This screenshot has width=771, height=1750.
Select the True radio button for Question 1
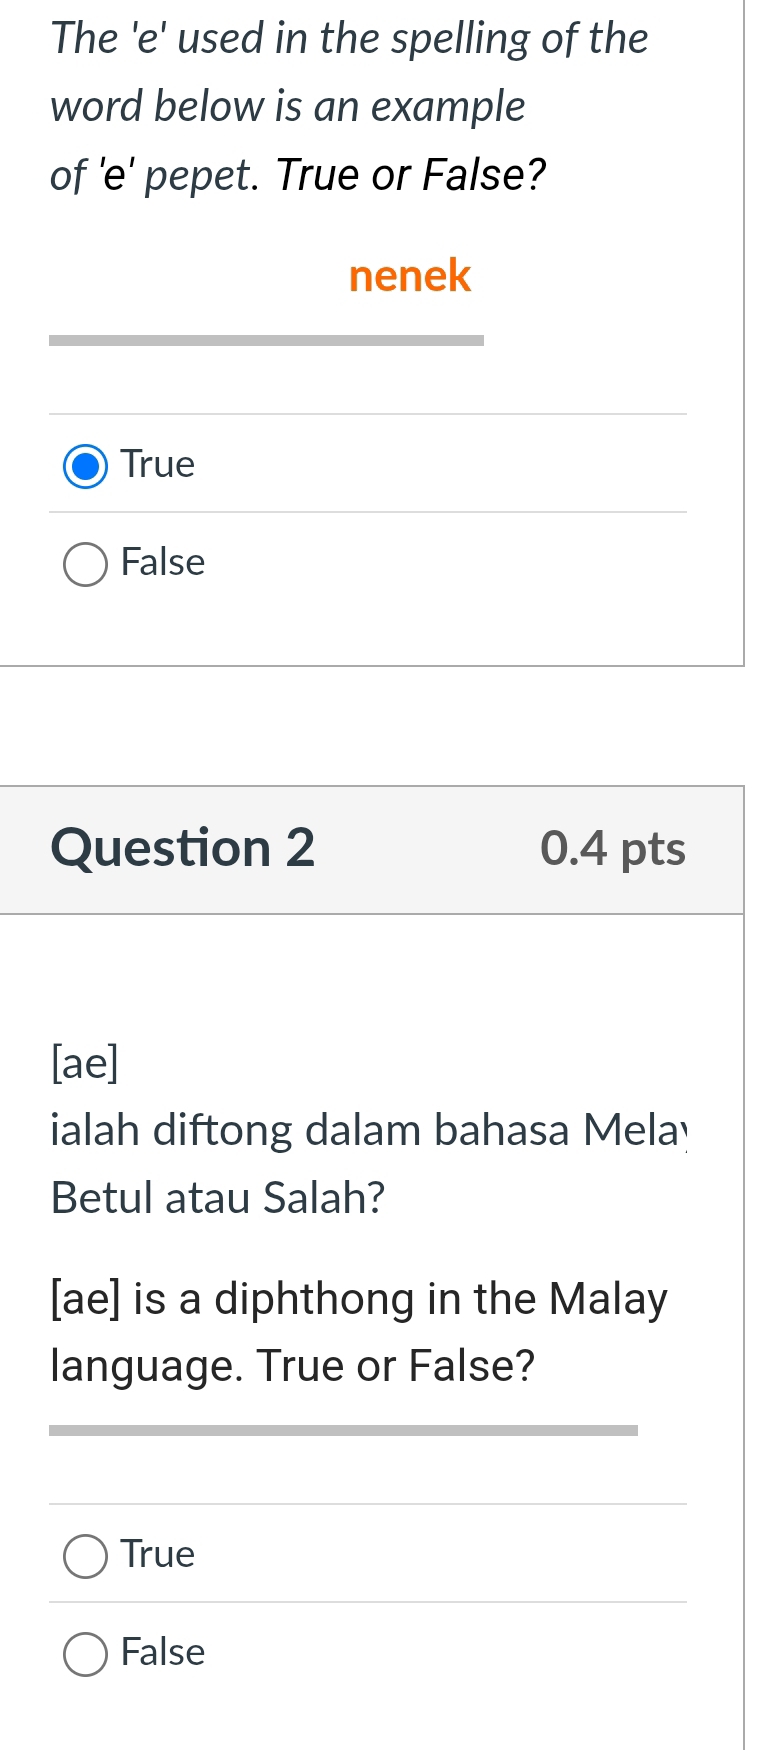coord(85,465)
